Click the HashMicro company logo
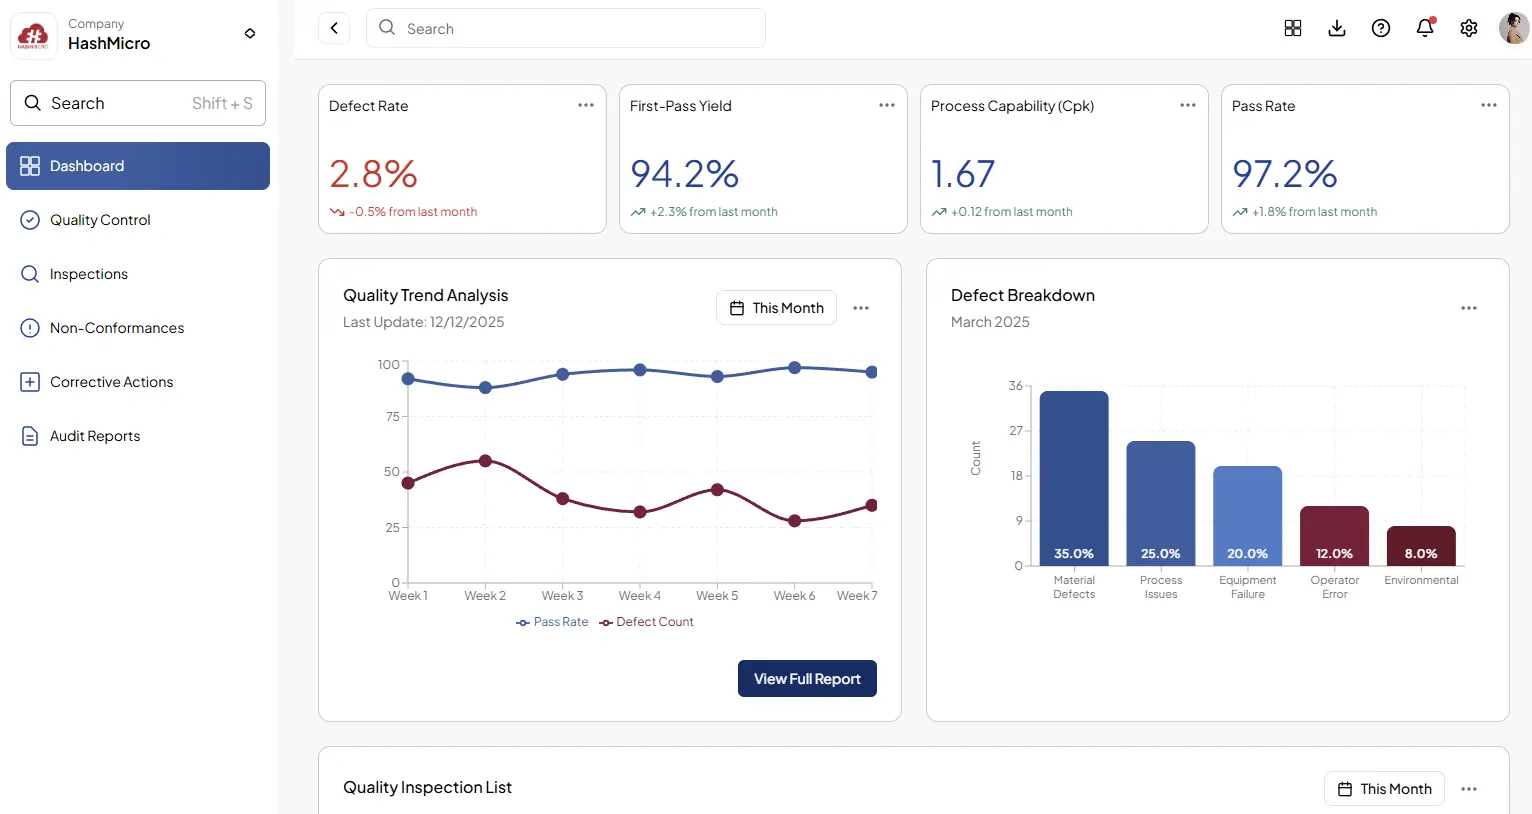 33,35
